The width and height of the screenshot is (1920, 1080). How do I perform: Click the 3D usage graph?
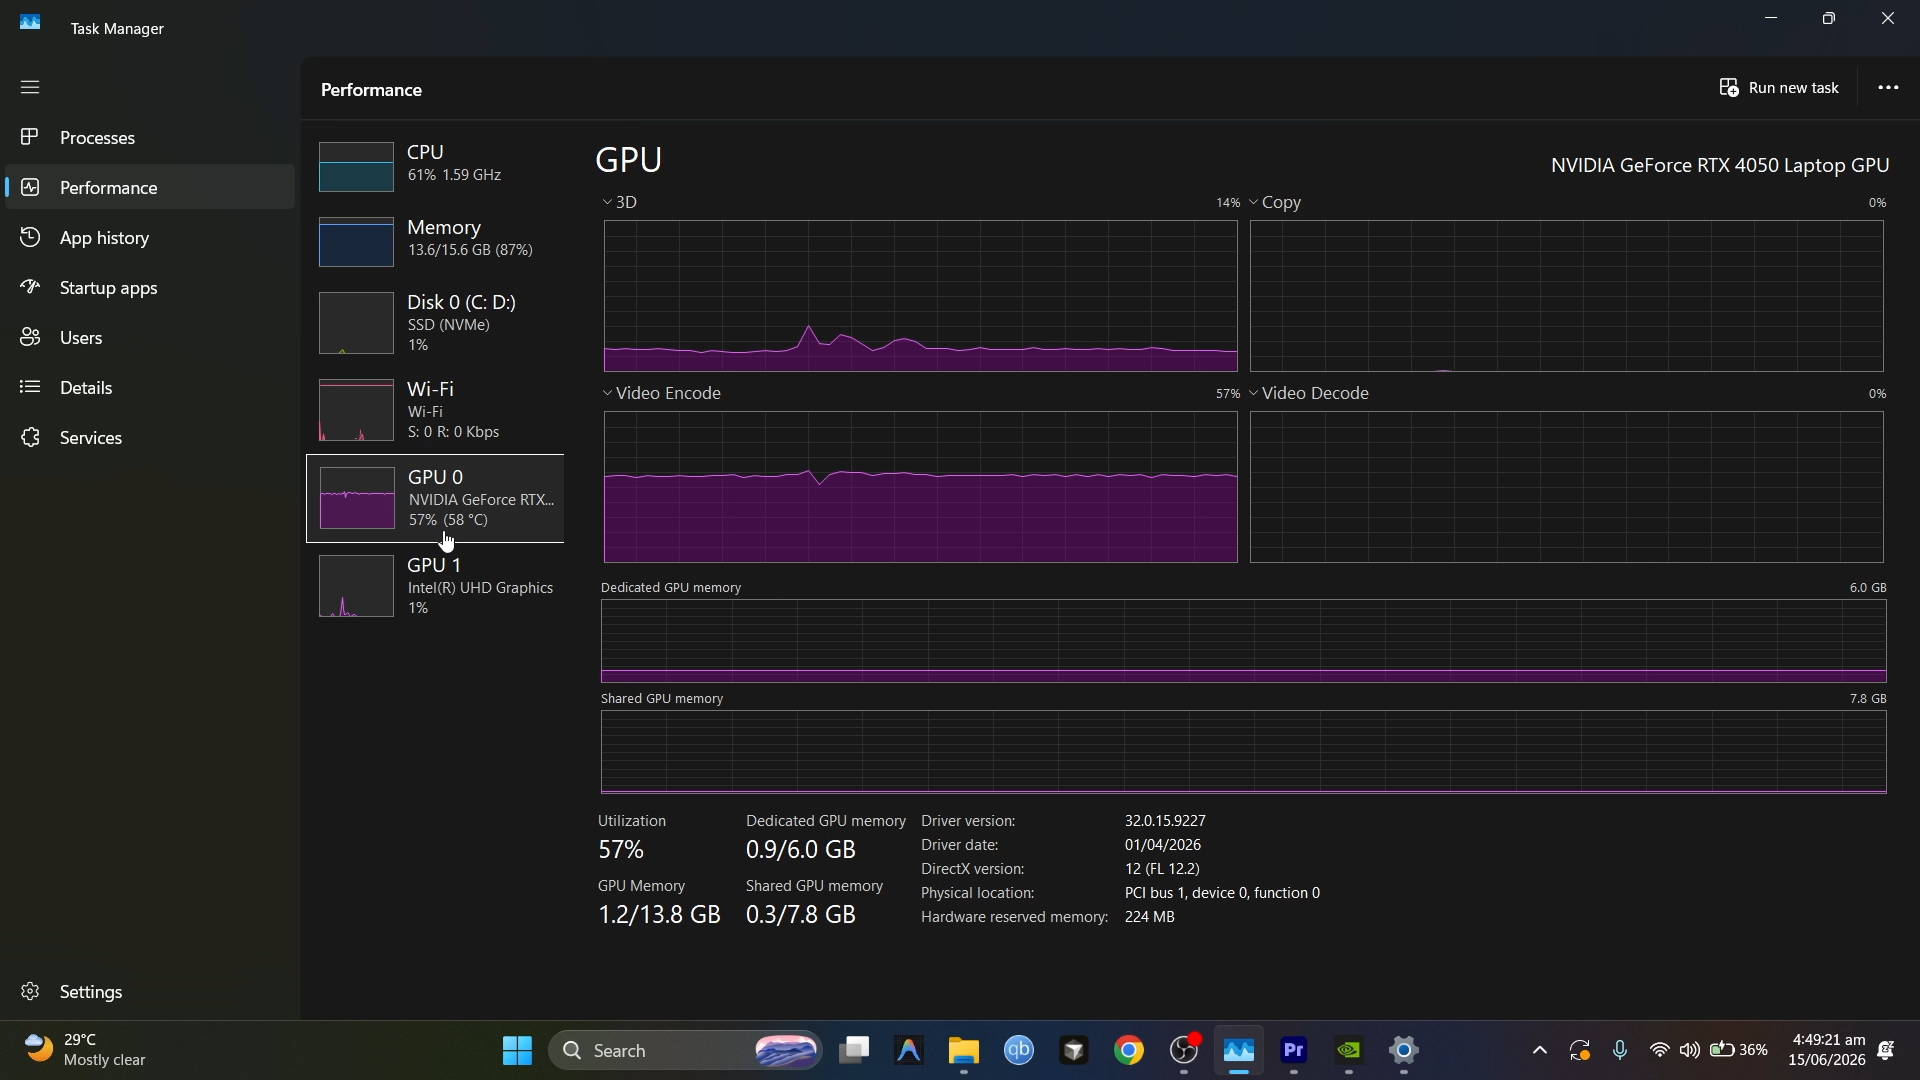click(920, 296)
